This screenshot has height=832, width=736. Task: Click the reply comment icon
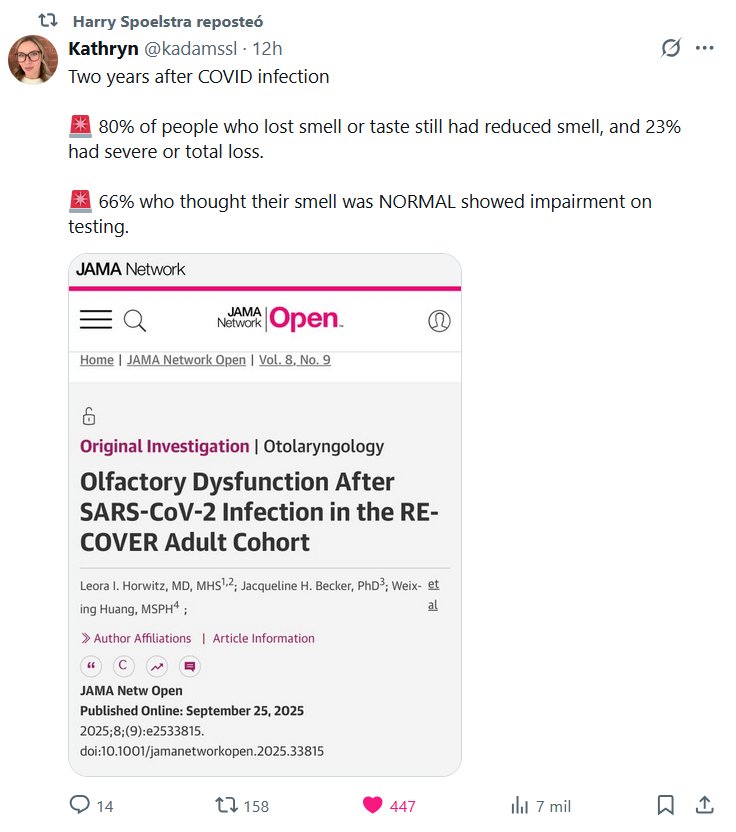[80, 805]
